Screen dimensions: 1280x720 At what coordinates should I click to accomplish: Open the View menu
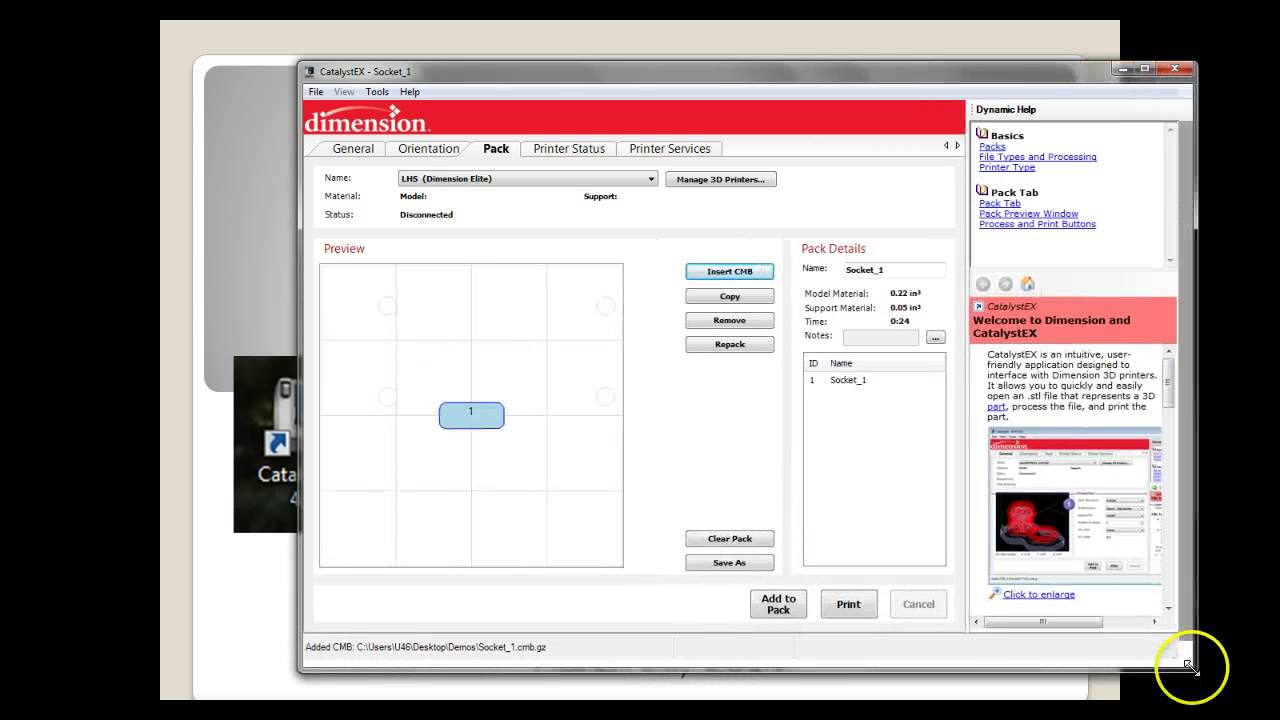pos(344,92)
